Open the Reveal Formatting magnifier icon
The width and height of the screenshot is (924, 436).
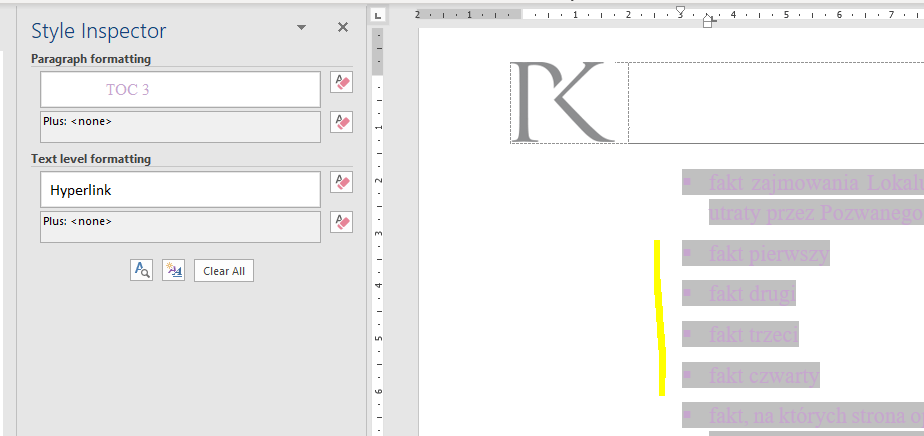click(141, 270)
